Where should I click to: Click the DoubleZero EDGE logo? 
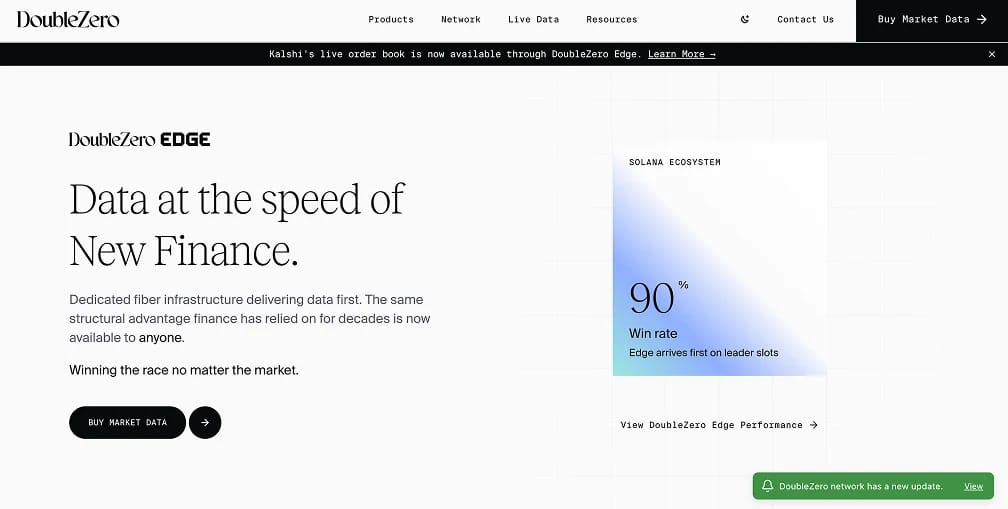click(140, 139)
